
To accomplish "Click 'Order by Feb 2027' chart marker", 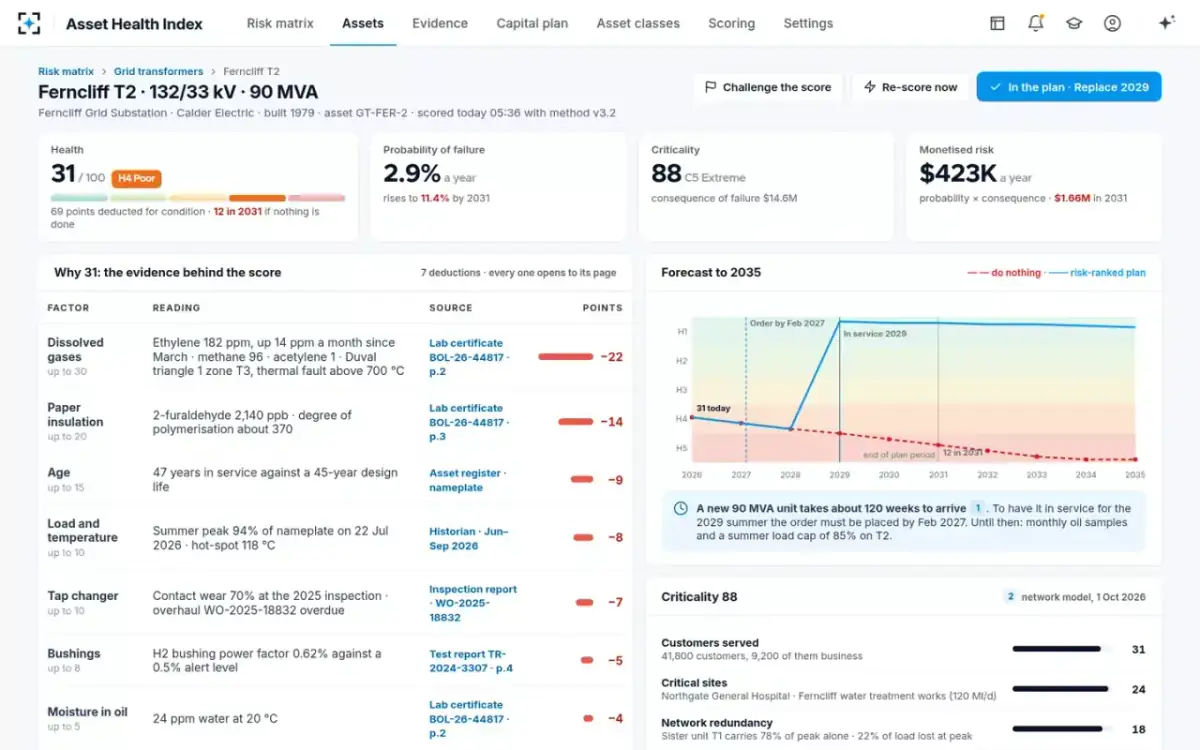I will [x=787, y=323].
